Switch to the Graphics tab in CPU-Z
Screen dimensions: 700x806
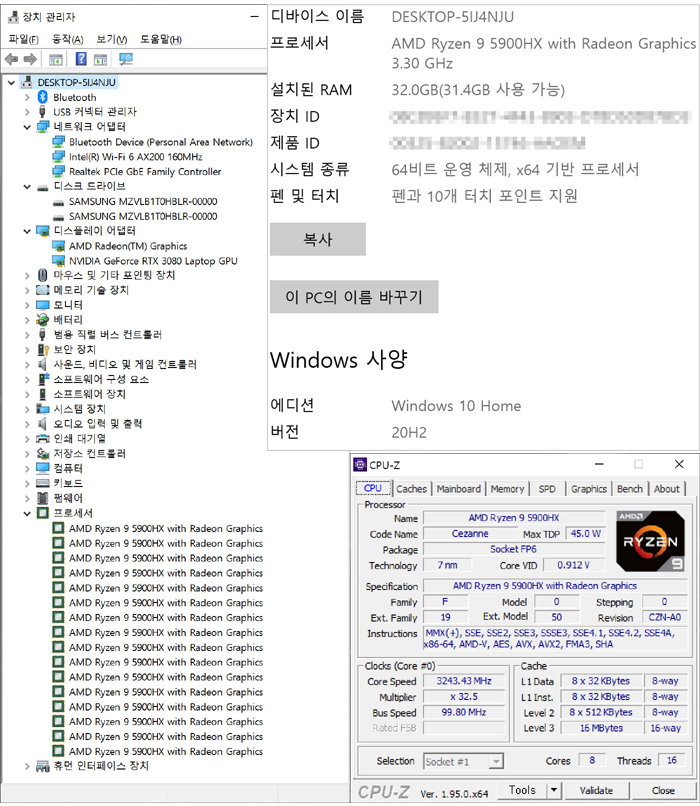point(588,489)
